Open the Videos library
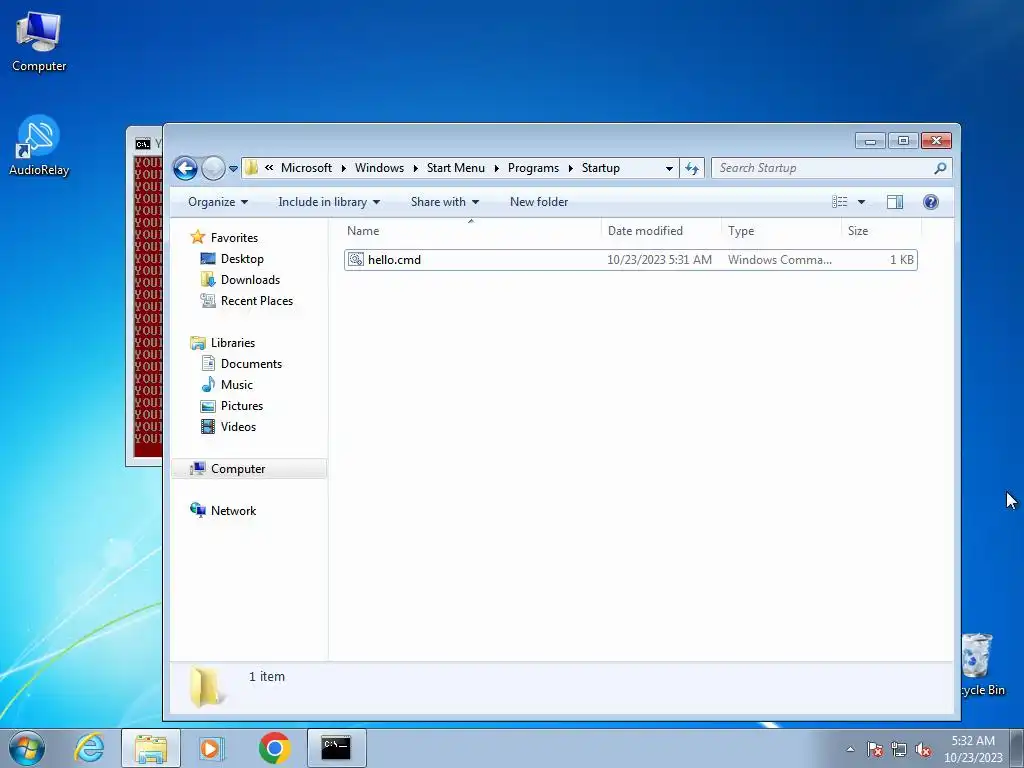This screenshot has width=1024, height=768. tap(238, 426)
